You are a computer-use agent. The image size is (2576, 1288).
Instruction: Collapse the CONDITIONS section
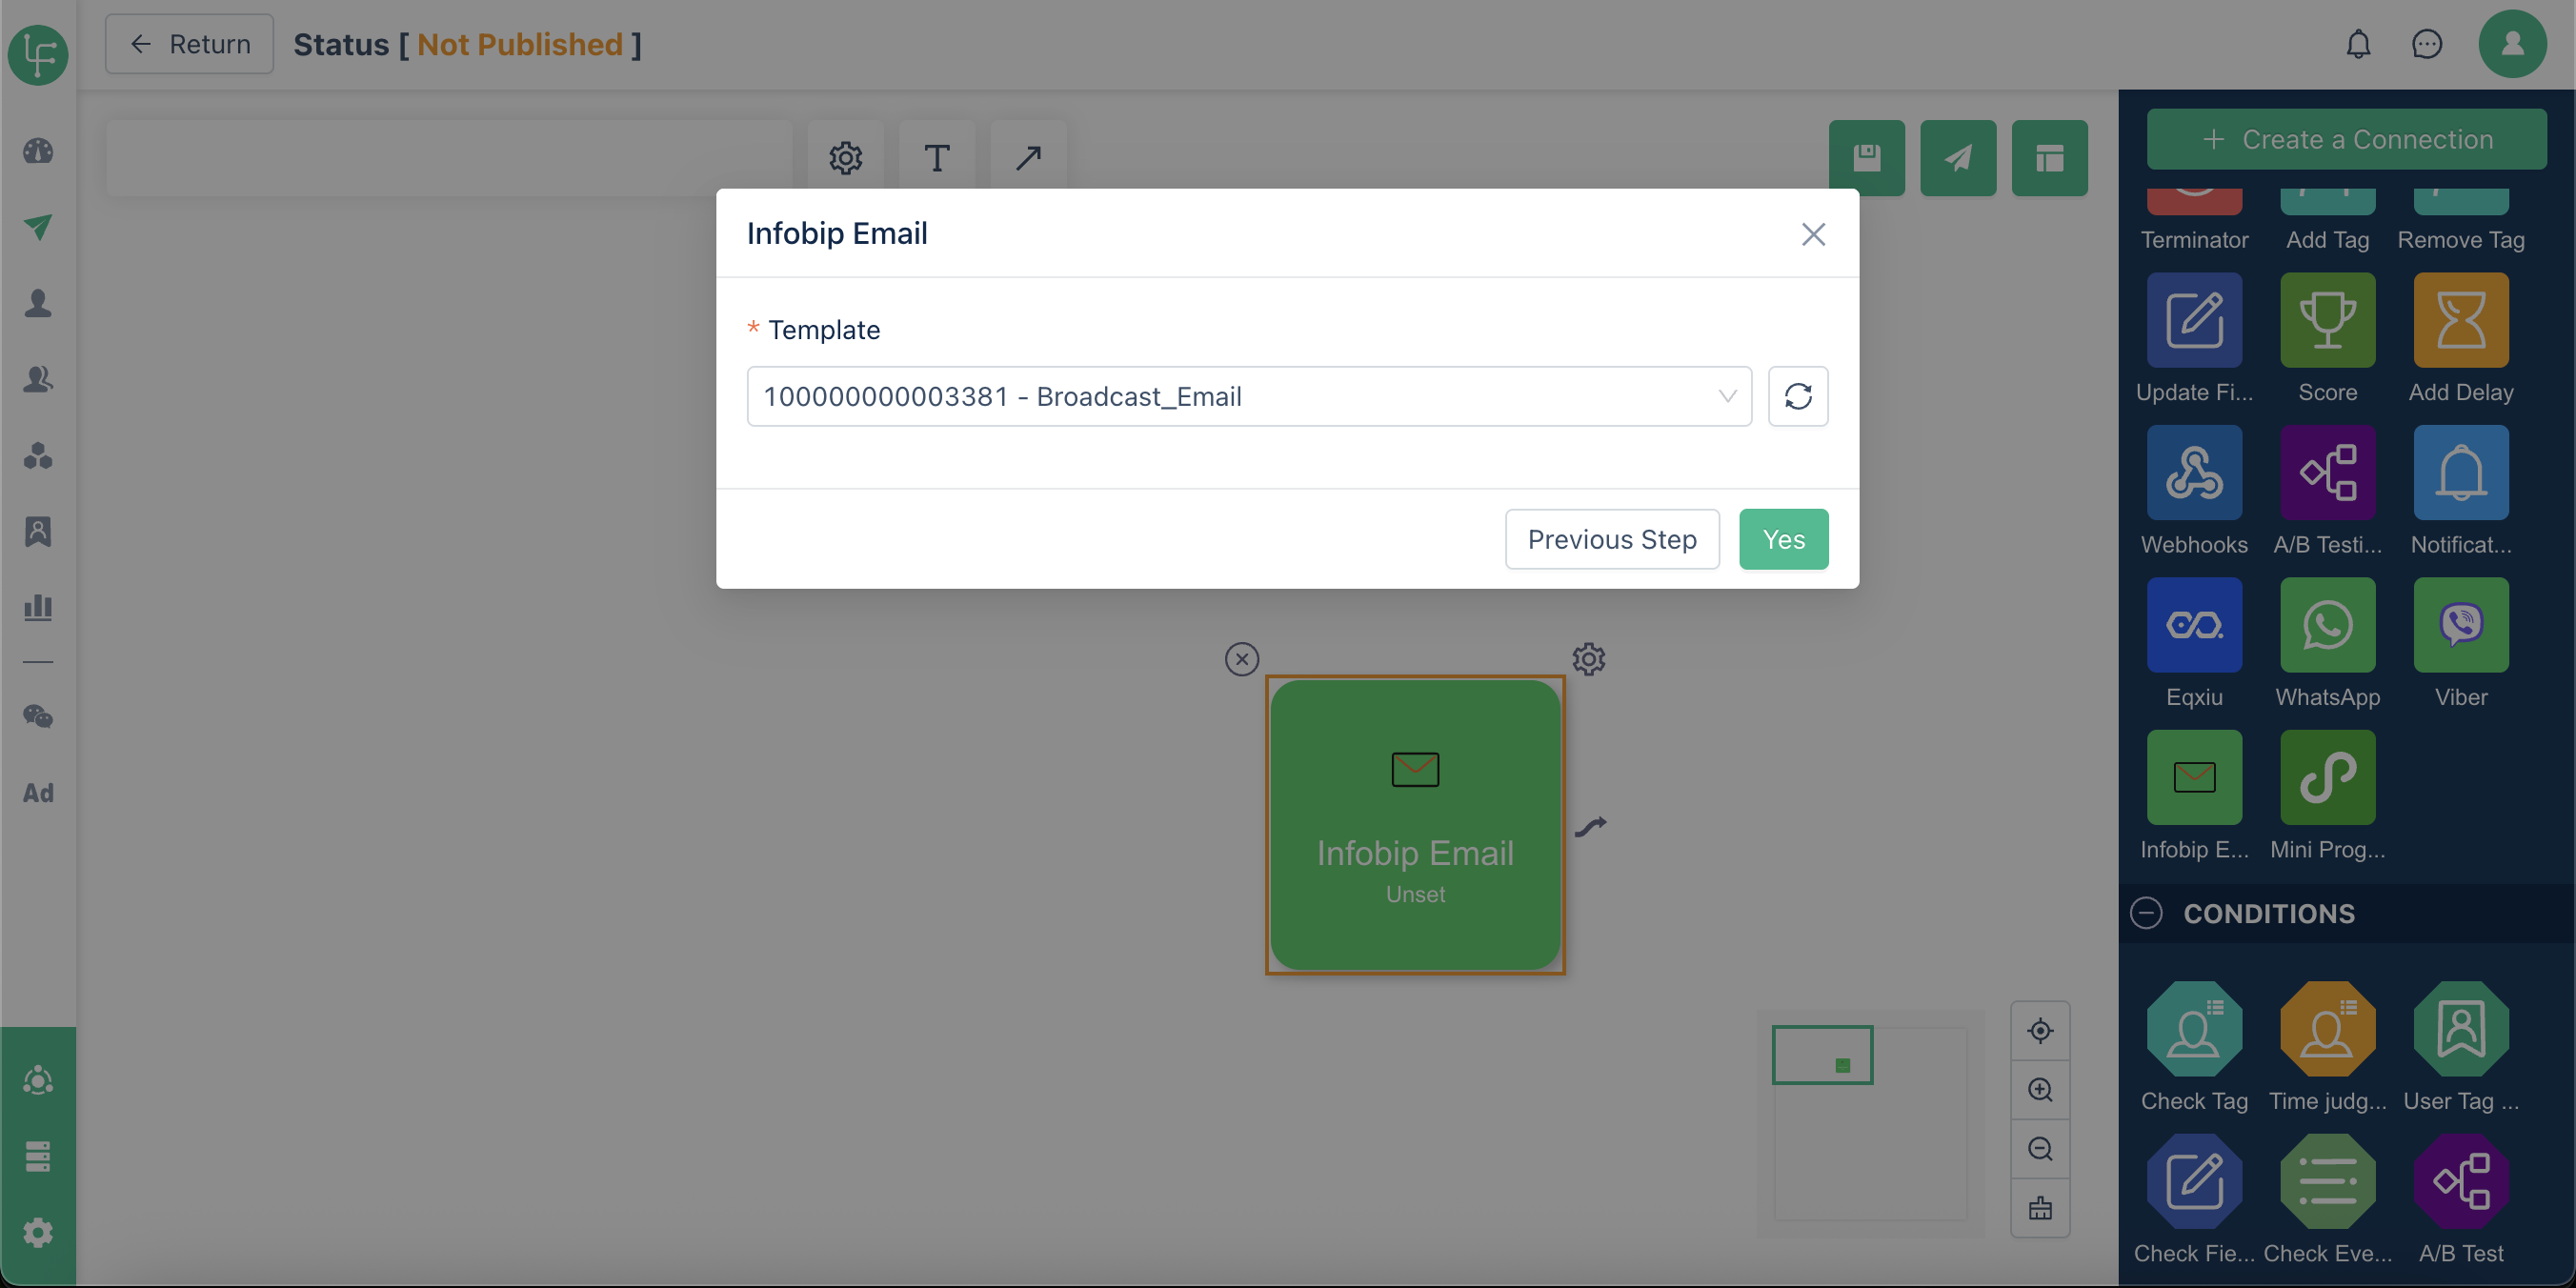[x=2145, y=913]
